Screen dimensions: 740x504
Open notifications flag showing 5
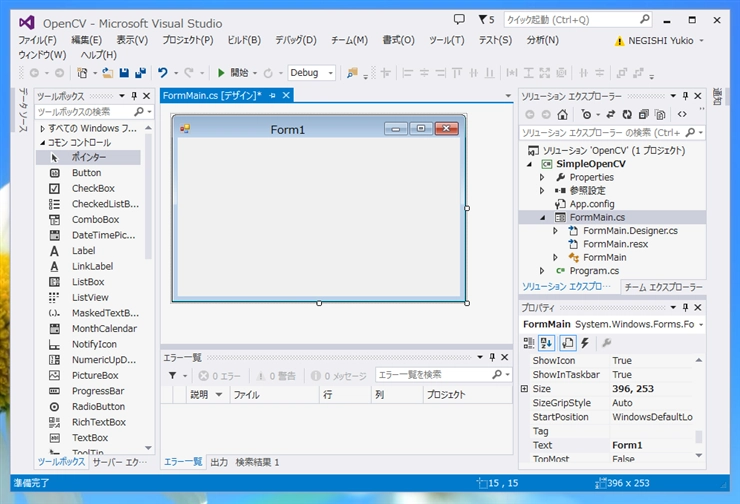486,19
